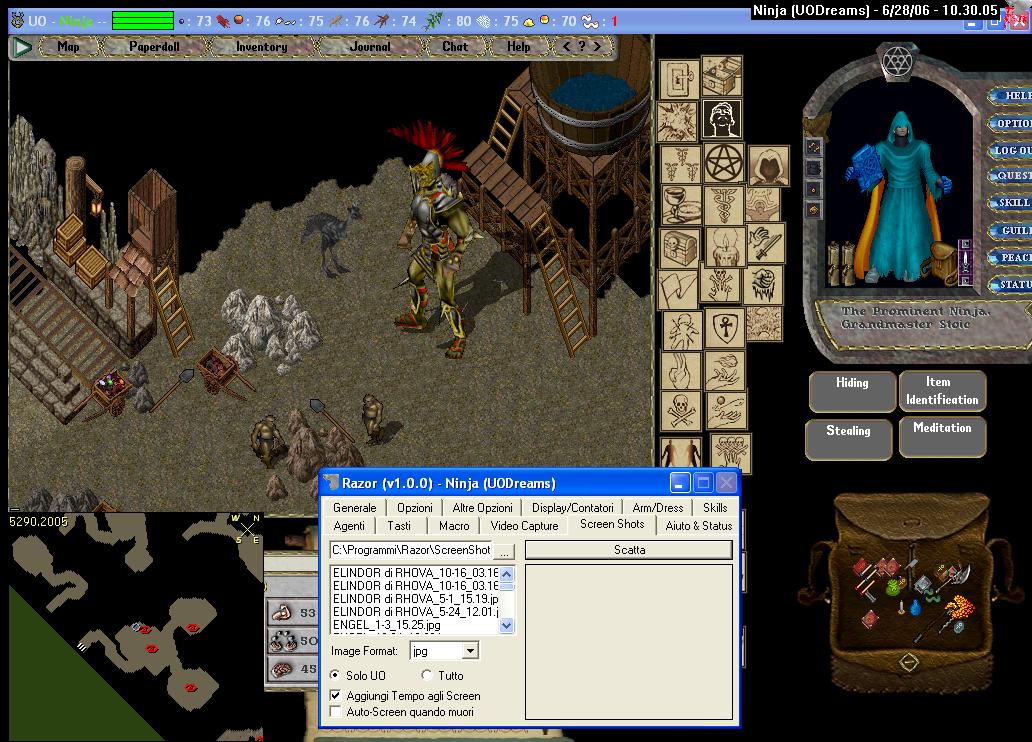Switch to the Macro tab in Razor
1032x742 pixels.
click(453, 525)
